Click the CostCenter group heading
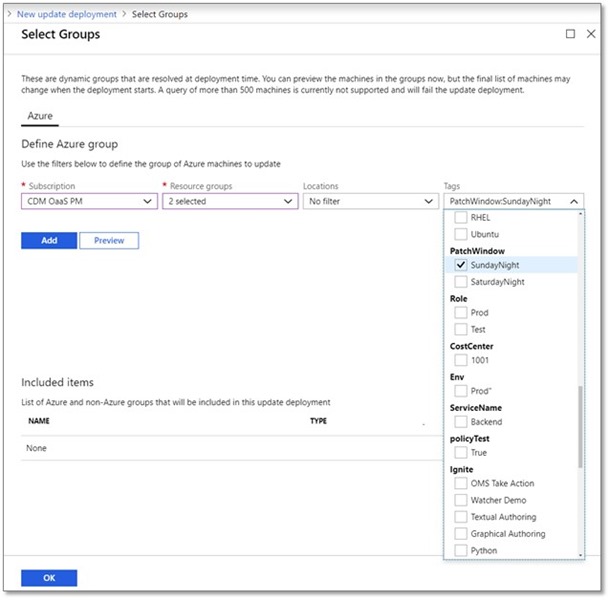The image size is (610, 600). pyautogui.click(x=472, y=346)
